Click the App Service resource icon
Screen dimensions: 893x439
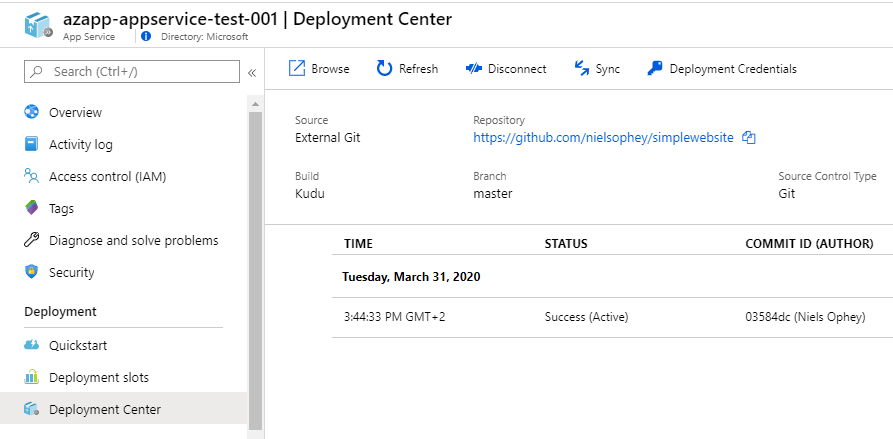(x=38, y=26)
